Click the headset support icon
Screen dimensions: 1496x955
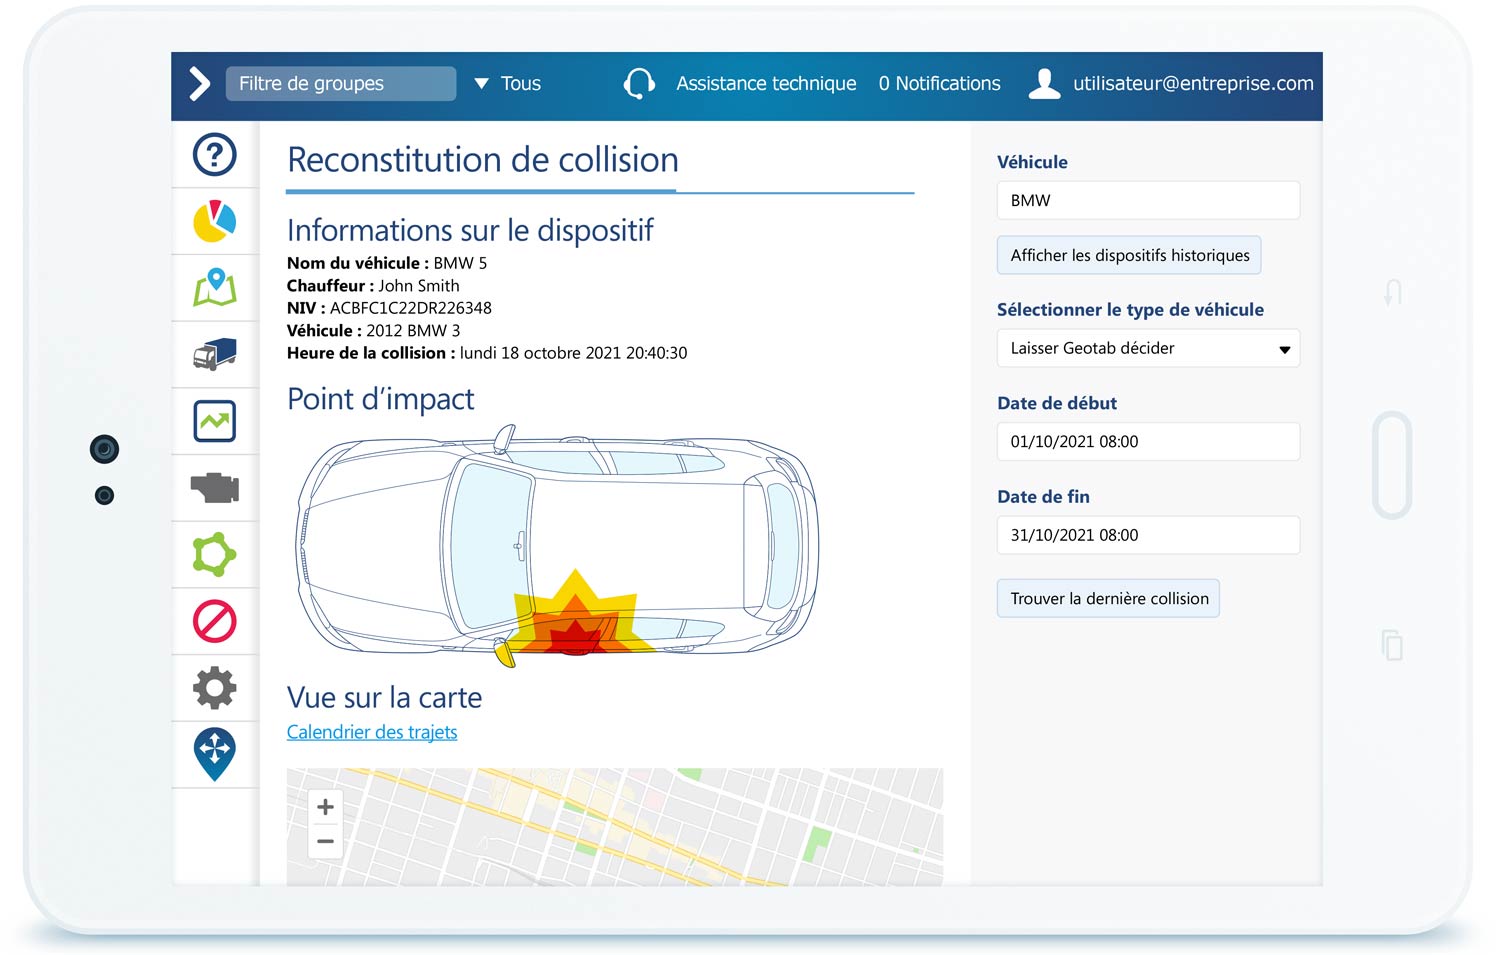tap(639, 84)
